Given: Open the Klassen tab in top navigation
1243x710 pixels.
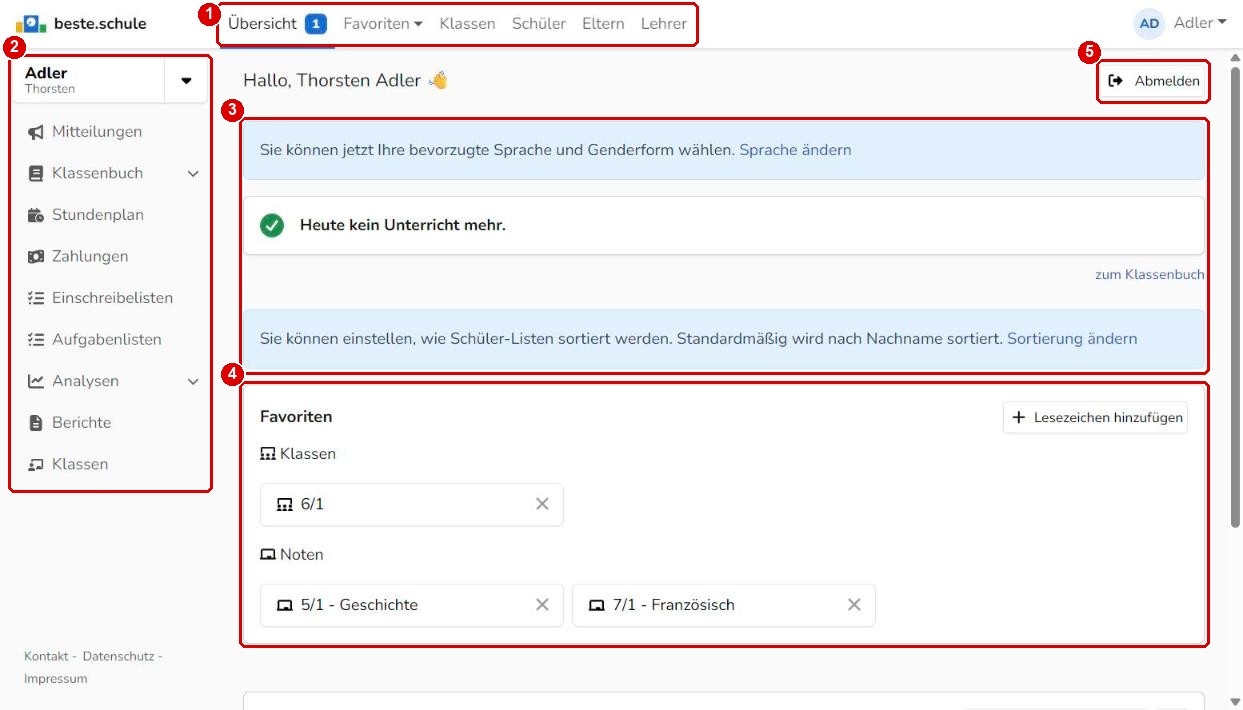Looking at the screenshot, I should pyautogui.click(x=467, y=23).
